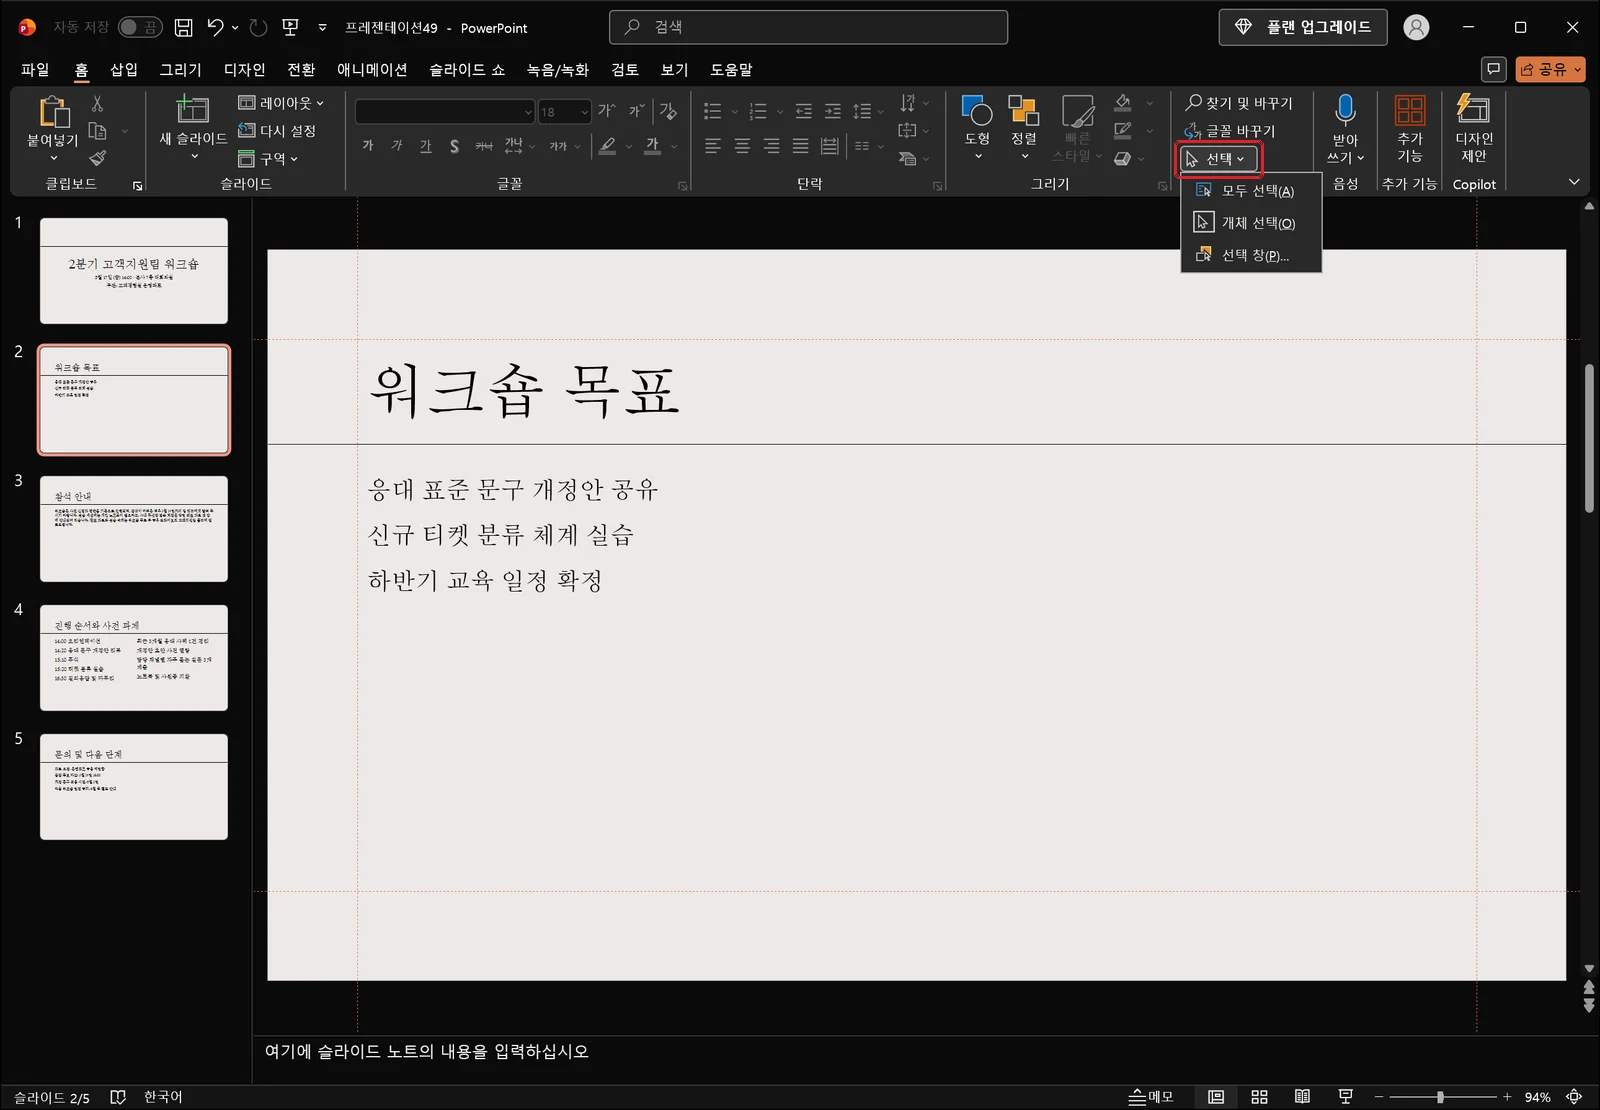Decrease list indent level icon
1600x1110 pixels.
point(803,111)
